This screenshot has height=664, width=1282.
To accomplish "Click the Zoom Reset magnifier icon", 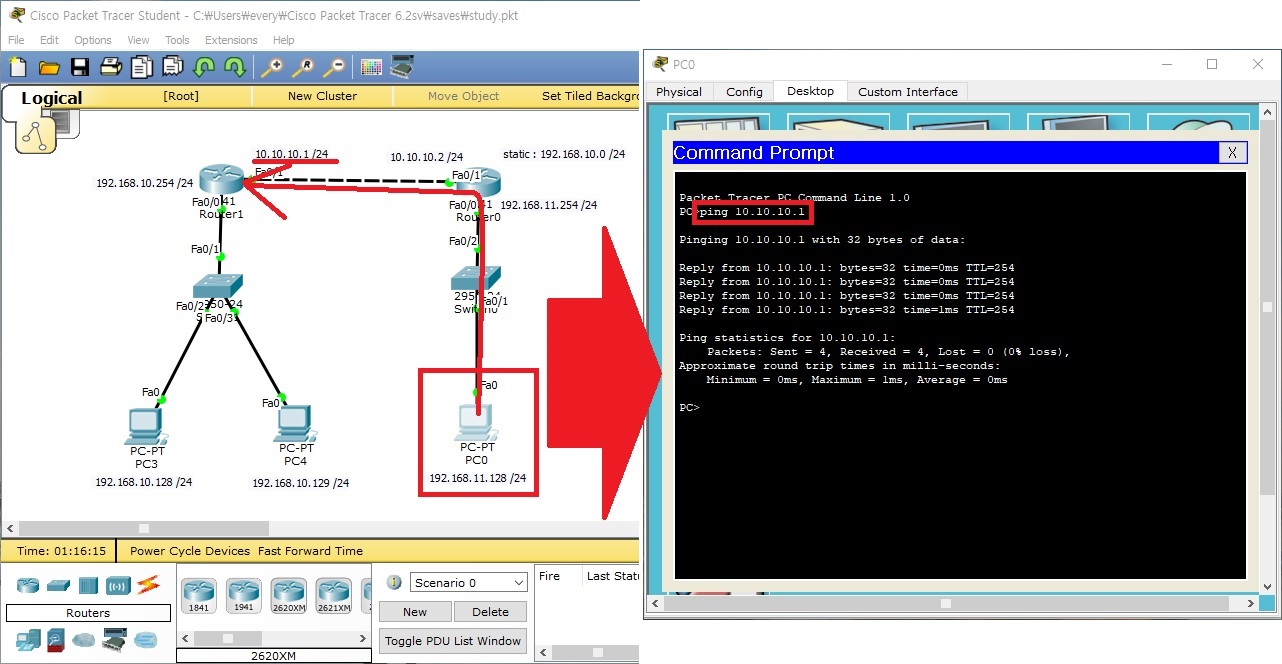I will [x=302, y=67].
